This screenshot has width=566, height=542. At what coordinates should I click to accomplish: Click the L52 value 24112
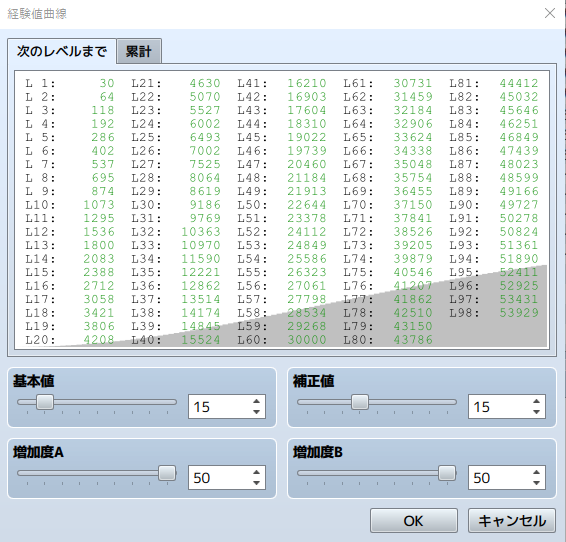tap(307, 232)
